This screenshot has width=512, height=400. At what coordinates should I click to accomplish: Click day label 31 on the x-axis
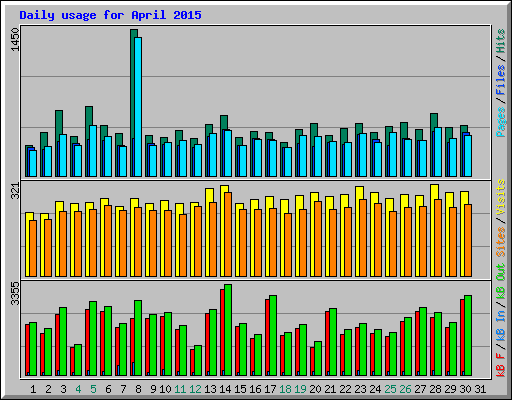click(480, 389)
